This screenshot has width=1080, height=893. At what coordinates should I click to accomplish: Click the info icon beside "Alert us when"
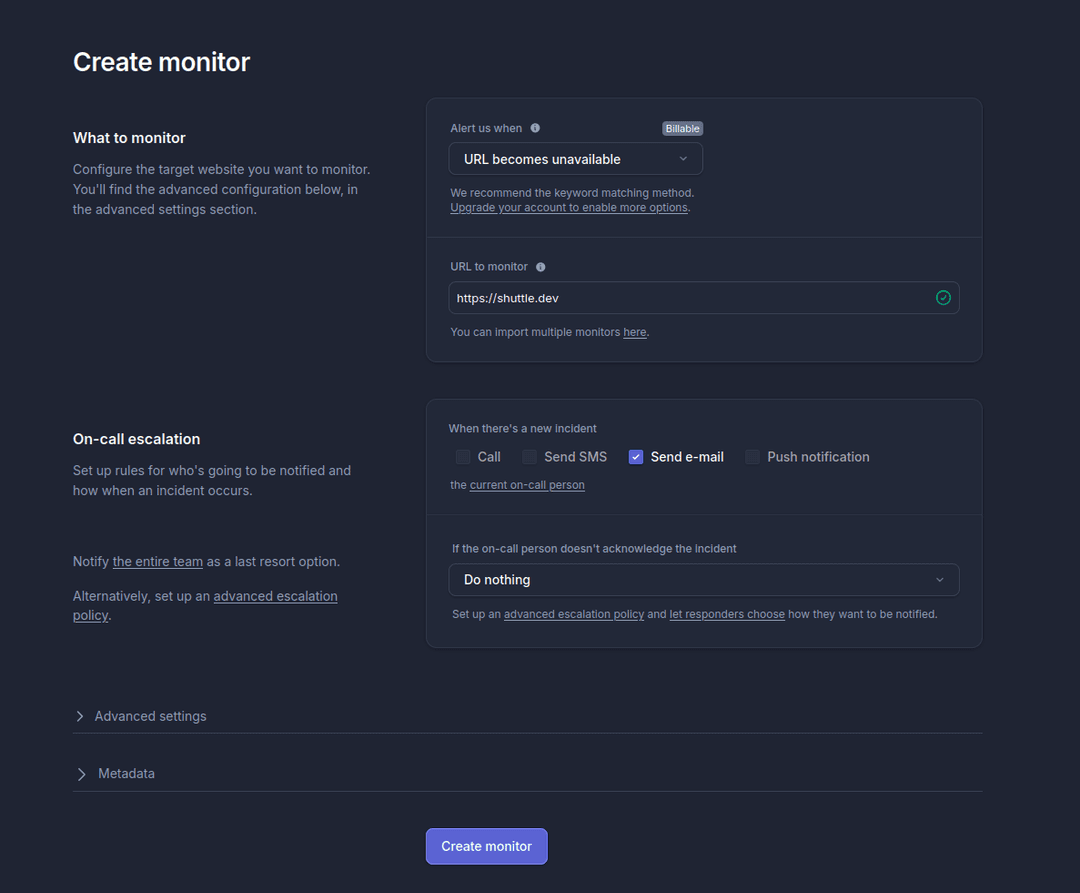pyautogui.click(x=535, y=128)
